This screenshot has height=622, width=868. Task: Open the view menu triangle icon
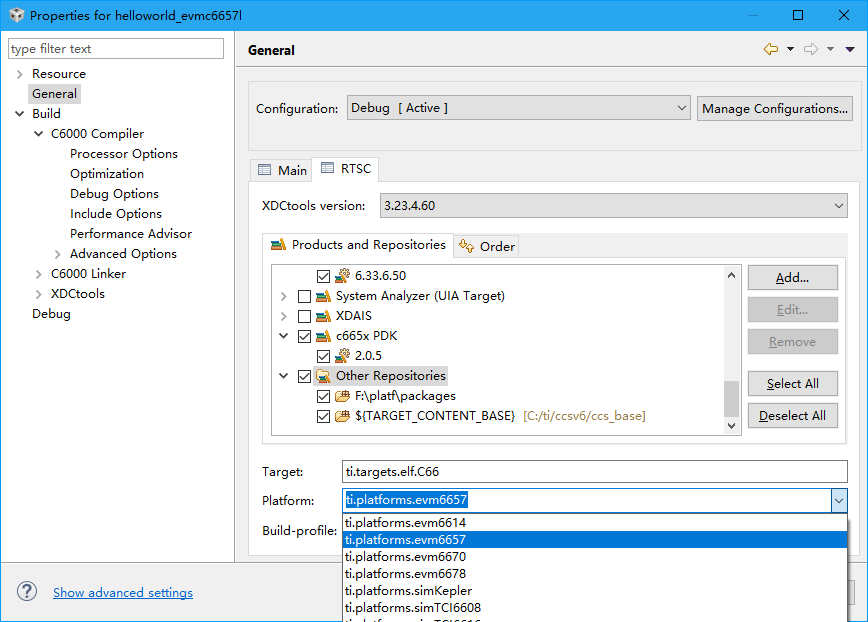click(850, 49)
